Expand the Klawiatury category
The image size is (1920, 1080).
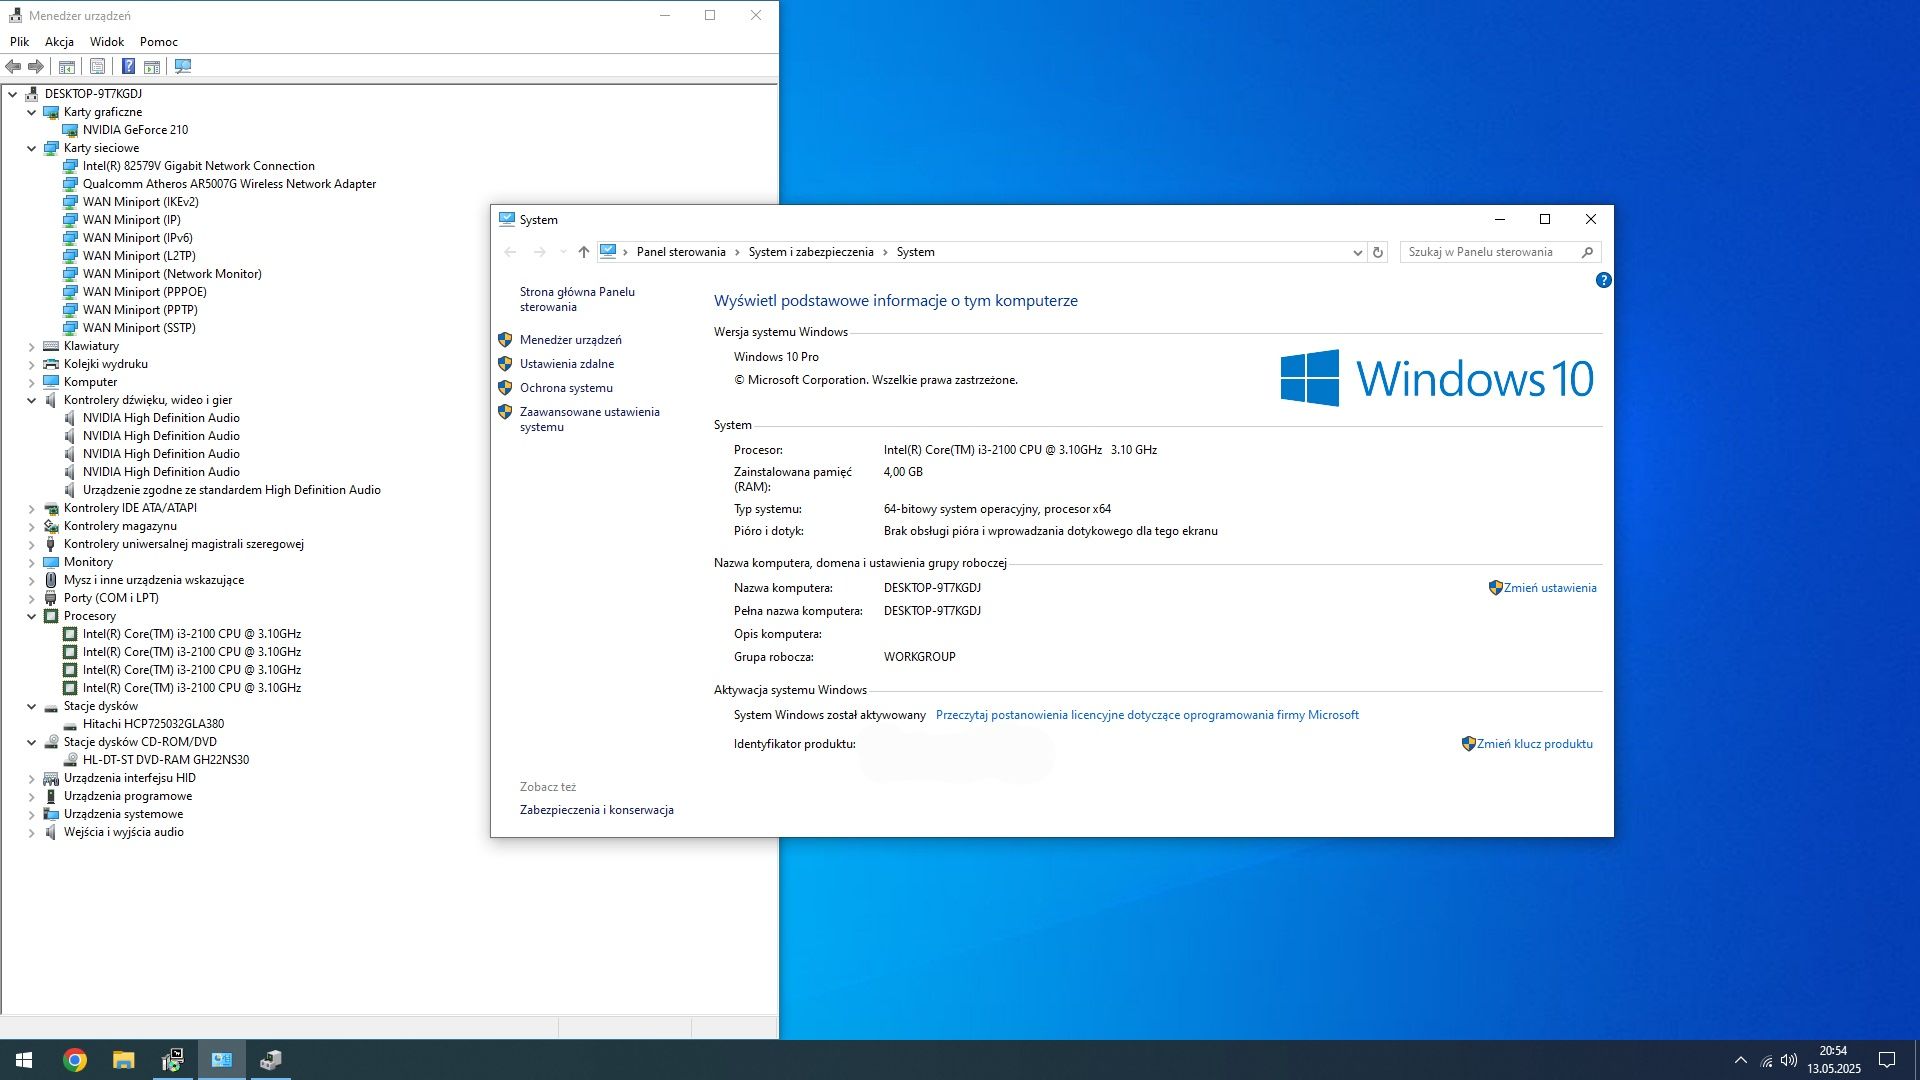(31, 346)
